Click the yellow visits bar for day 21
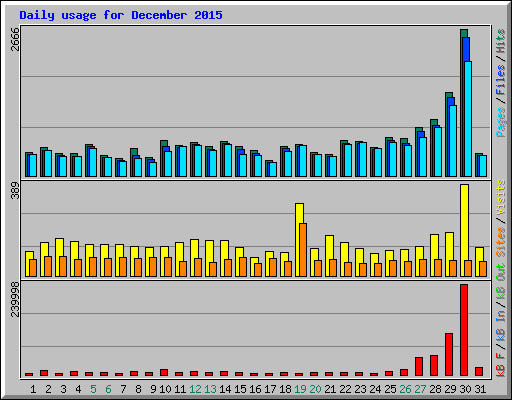 (329, 256)
